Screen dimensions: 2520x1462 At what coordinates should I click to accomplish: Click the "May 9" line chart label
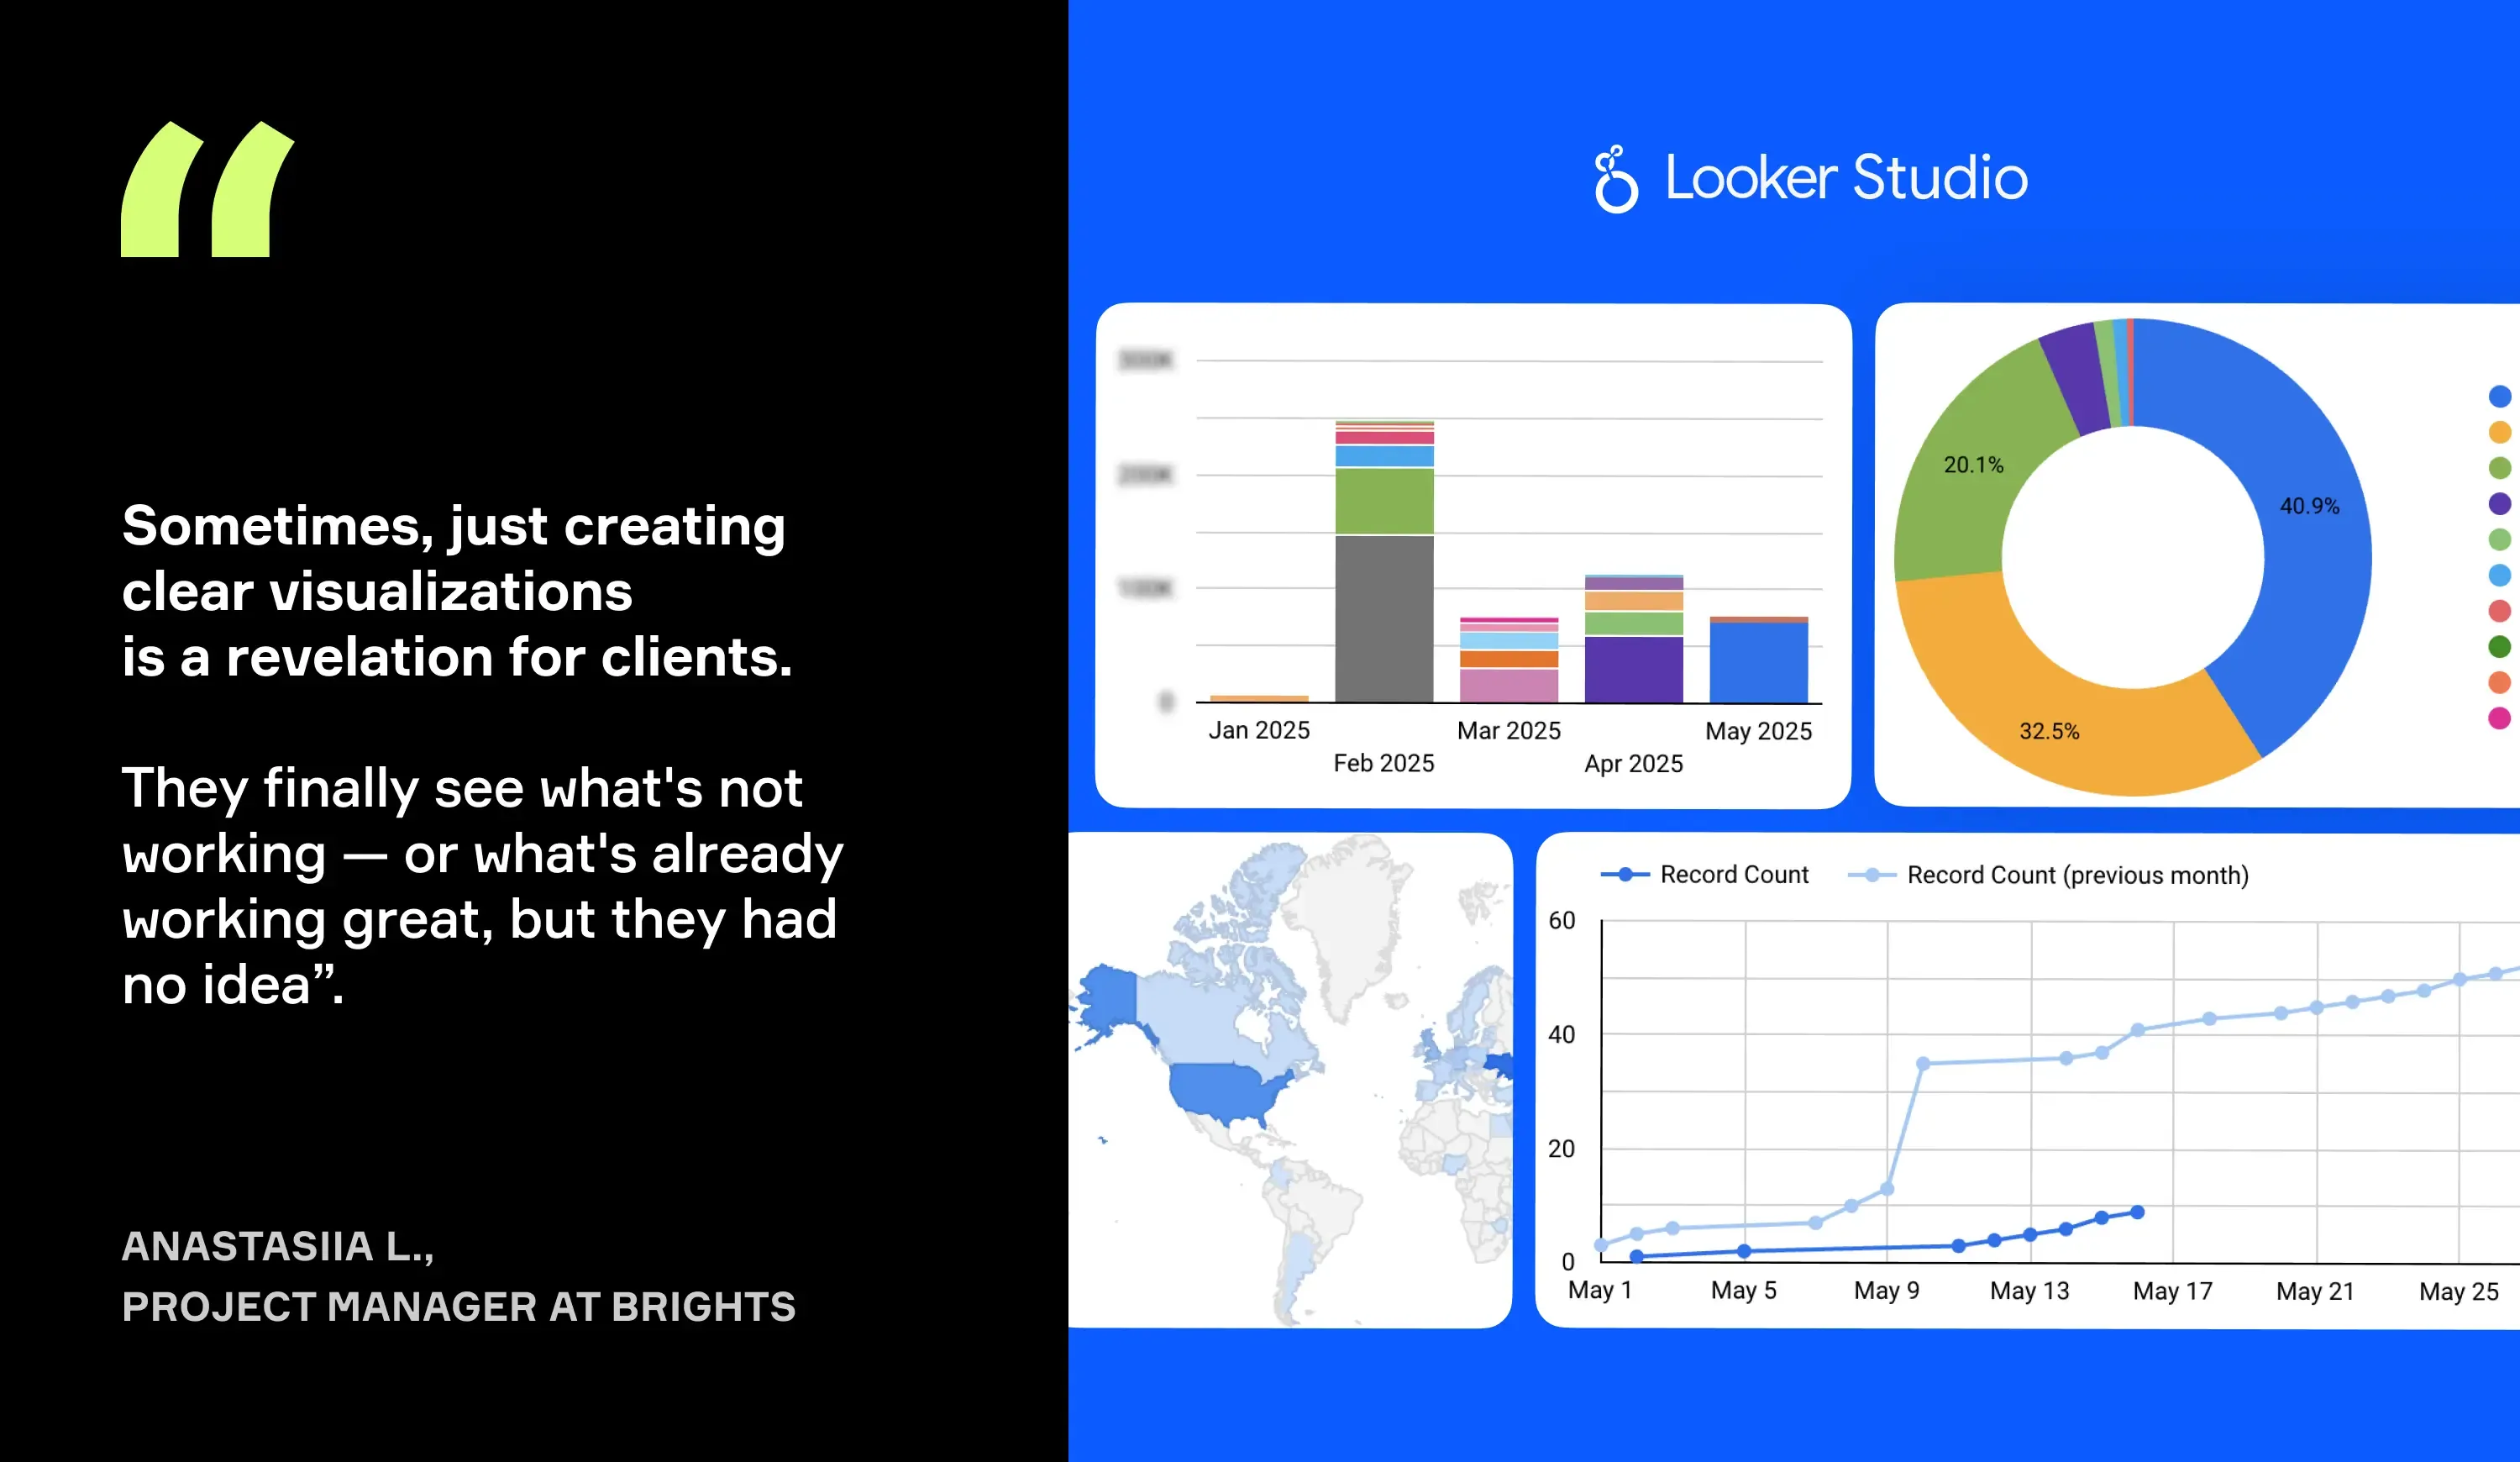(x=1887, y=1290)
